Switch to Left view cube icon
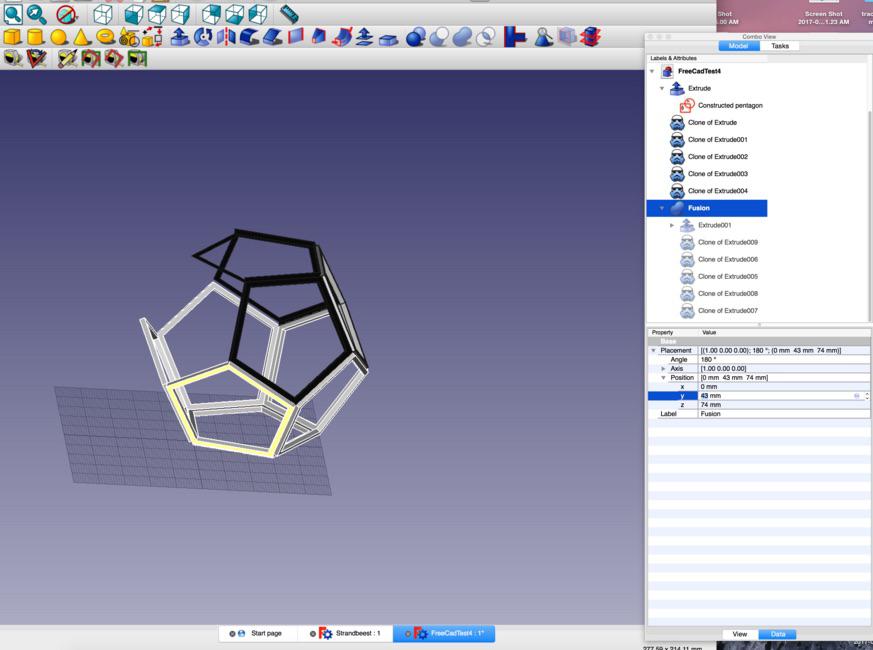The height and width of the screenshot is (650, 873). 258,14
